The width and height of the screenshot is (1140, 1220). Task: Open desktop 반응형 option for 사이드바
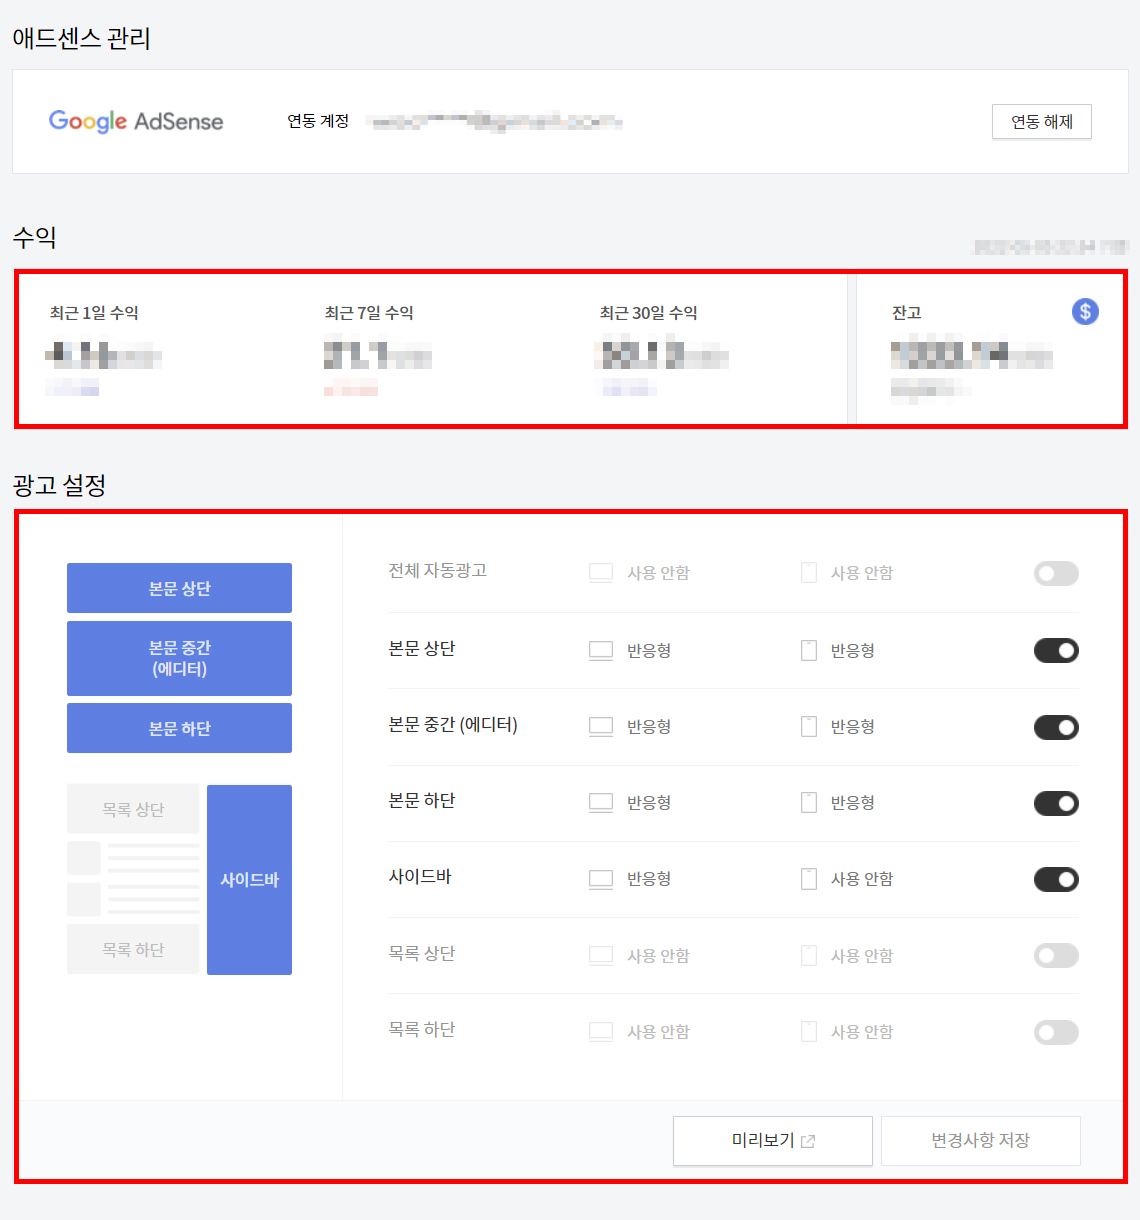649,879
